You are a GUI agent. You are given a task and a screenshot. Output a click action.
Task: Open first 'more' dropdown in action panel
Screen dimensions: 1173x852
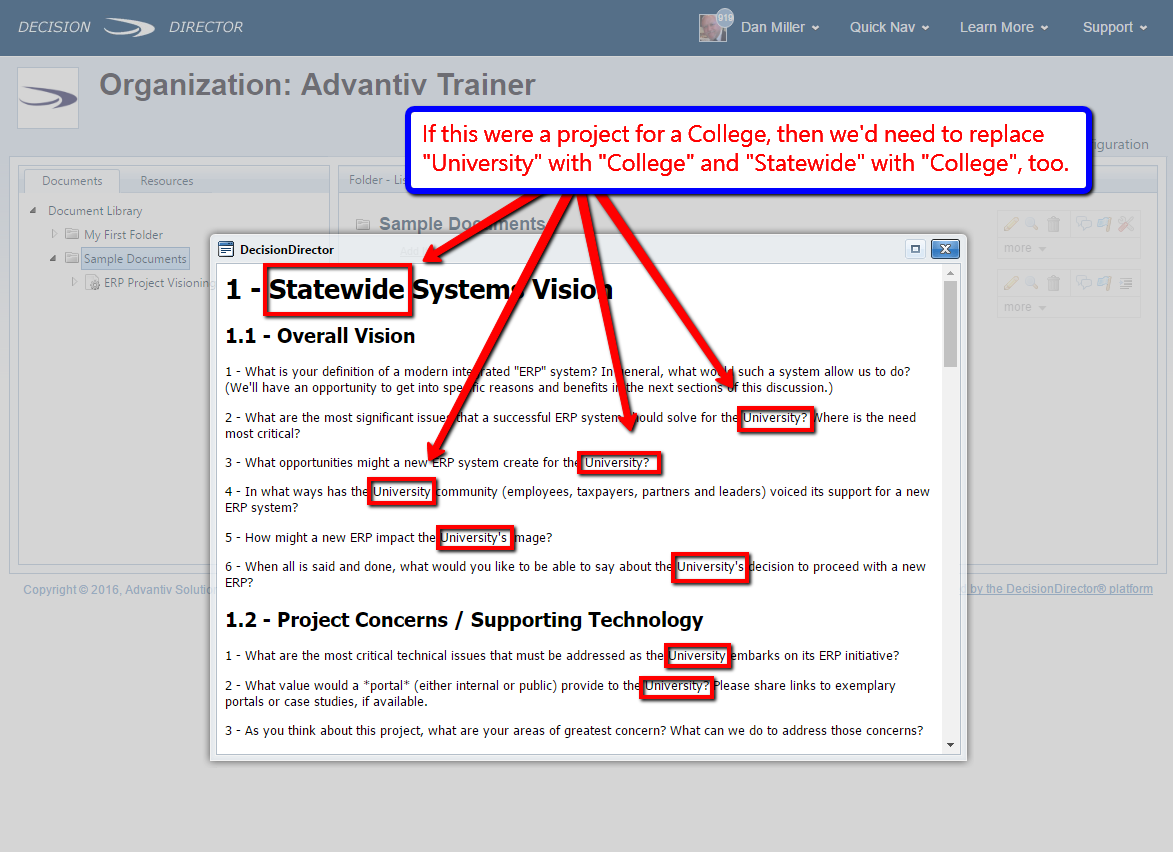tap(1025, 248)
